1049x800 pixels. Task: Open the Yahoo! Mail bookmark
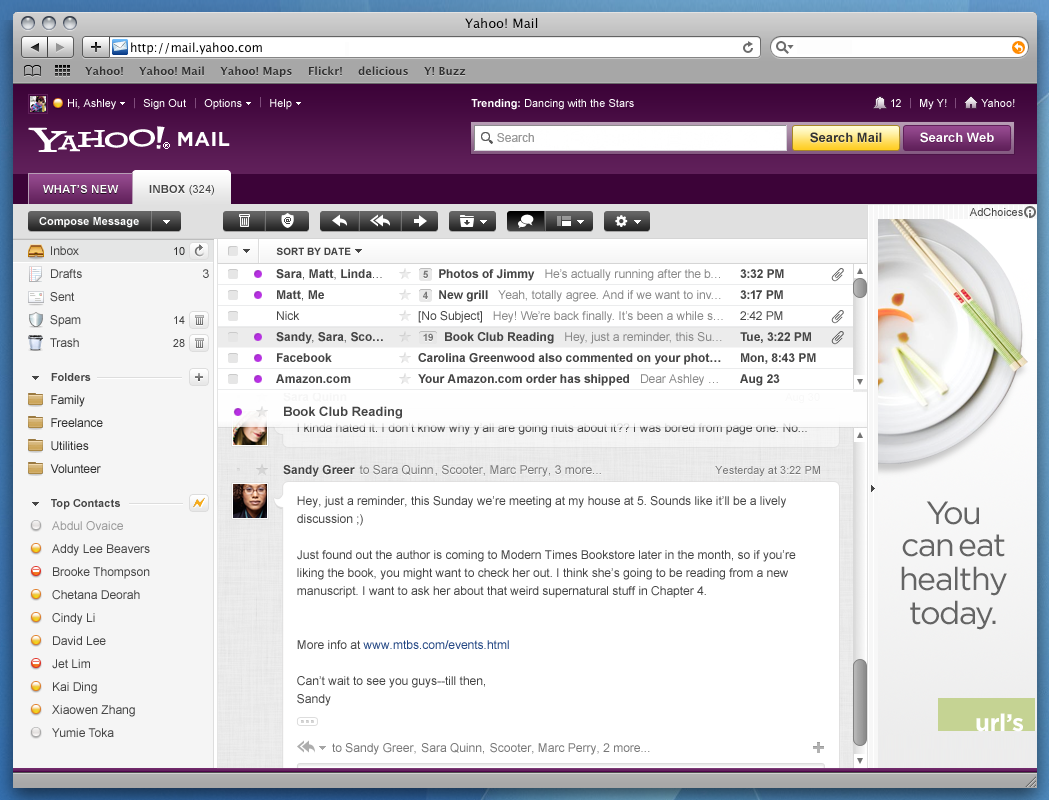(x=172, y=71)
